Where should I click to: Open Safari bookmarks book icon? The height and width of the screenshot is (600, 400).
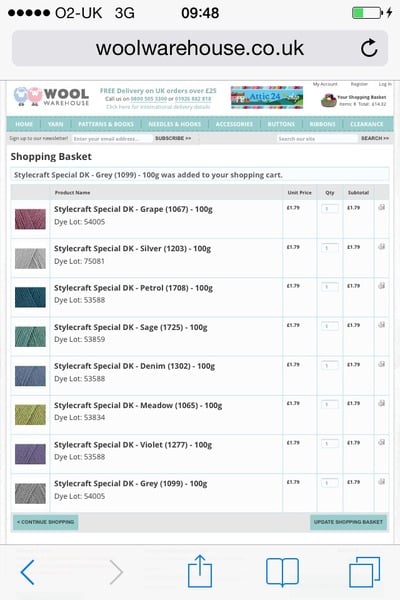(282, 572)
